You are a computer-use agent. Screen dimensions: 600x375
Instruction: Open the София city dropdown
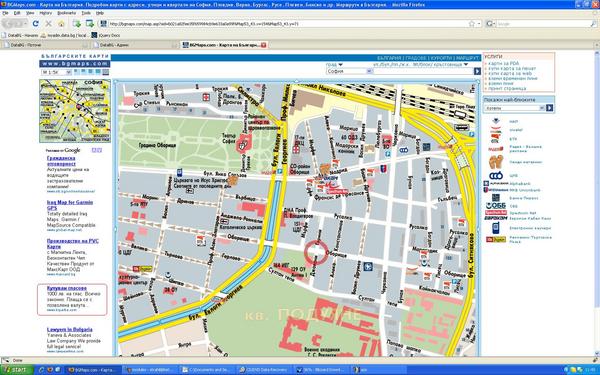pyautogui.click(x=349, y=71)
